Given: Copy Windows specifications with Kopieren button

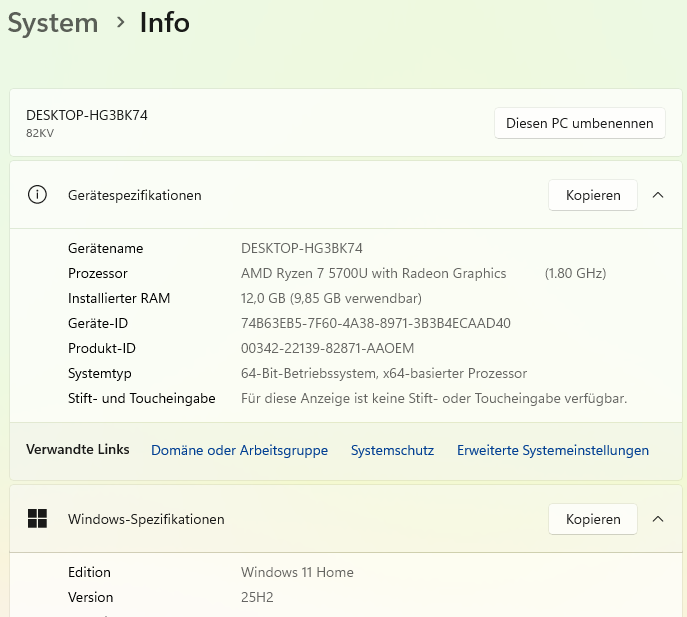Looking at the screenshot, I should 593,519.
